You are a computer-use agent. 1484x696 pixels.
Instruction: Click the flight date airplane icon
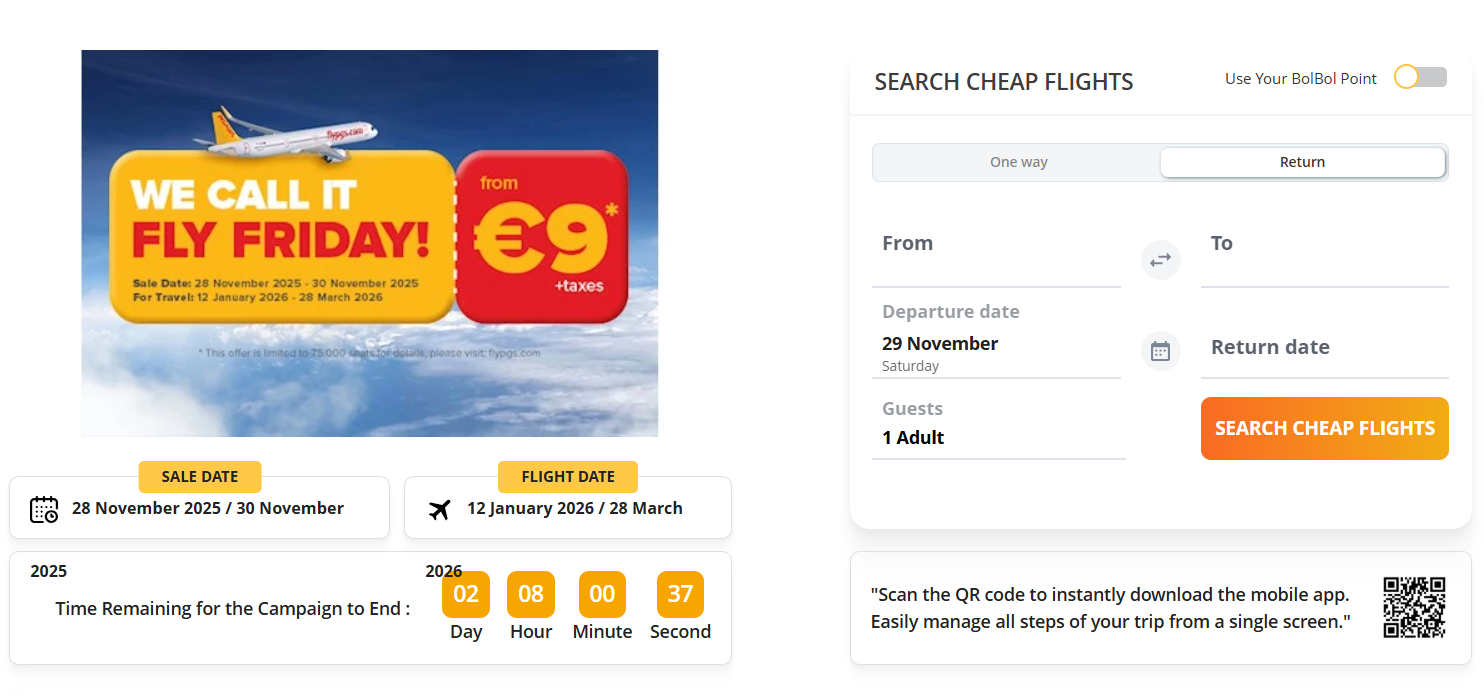[x=439, y=509]
